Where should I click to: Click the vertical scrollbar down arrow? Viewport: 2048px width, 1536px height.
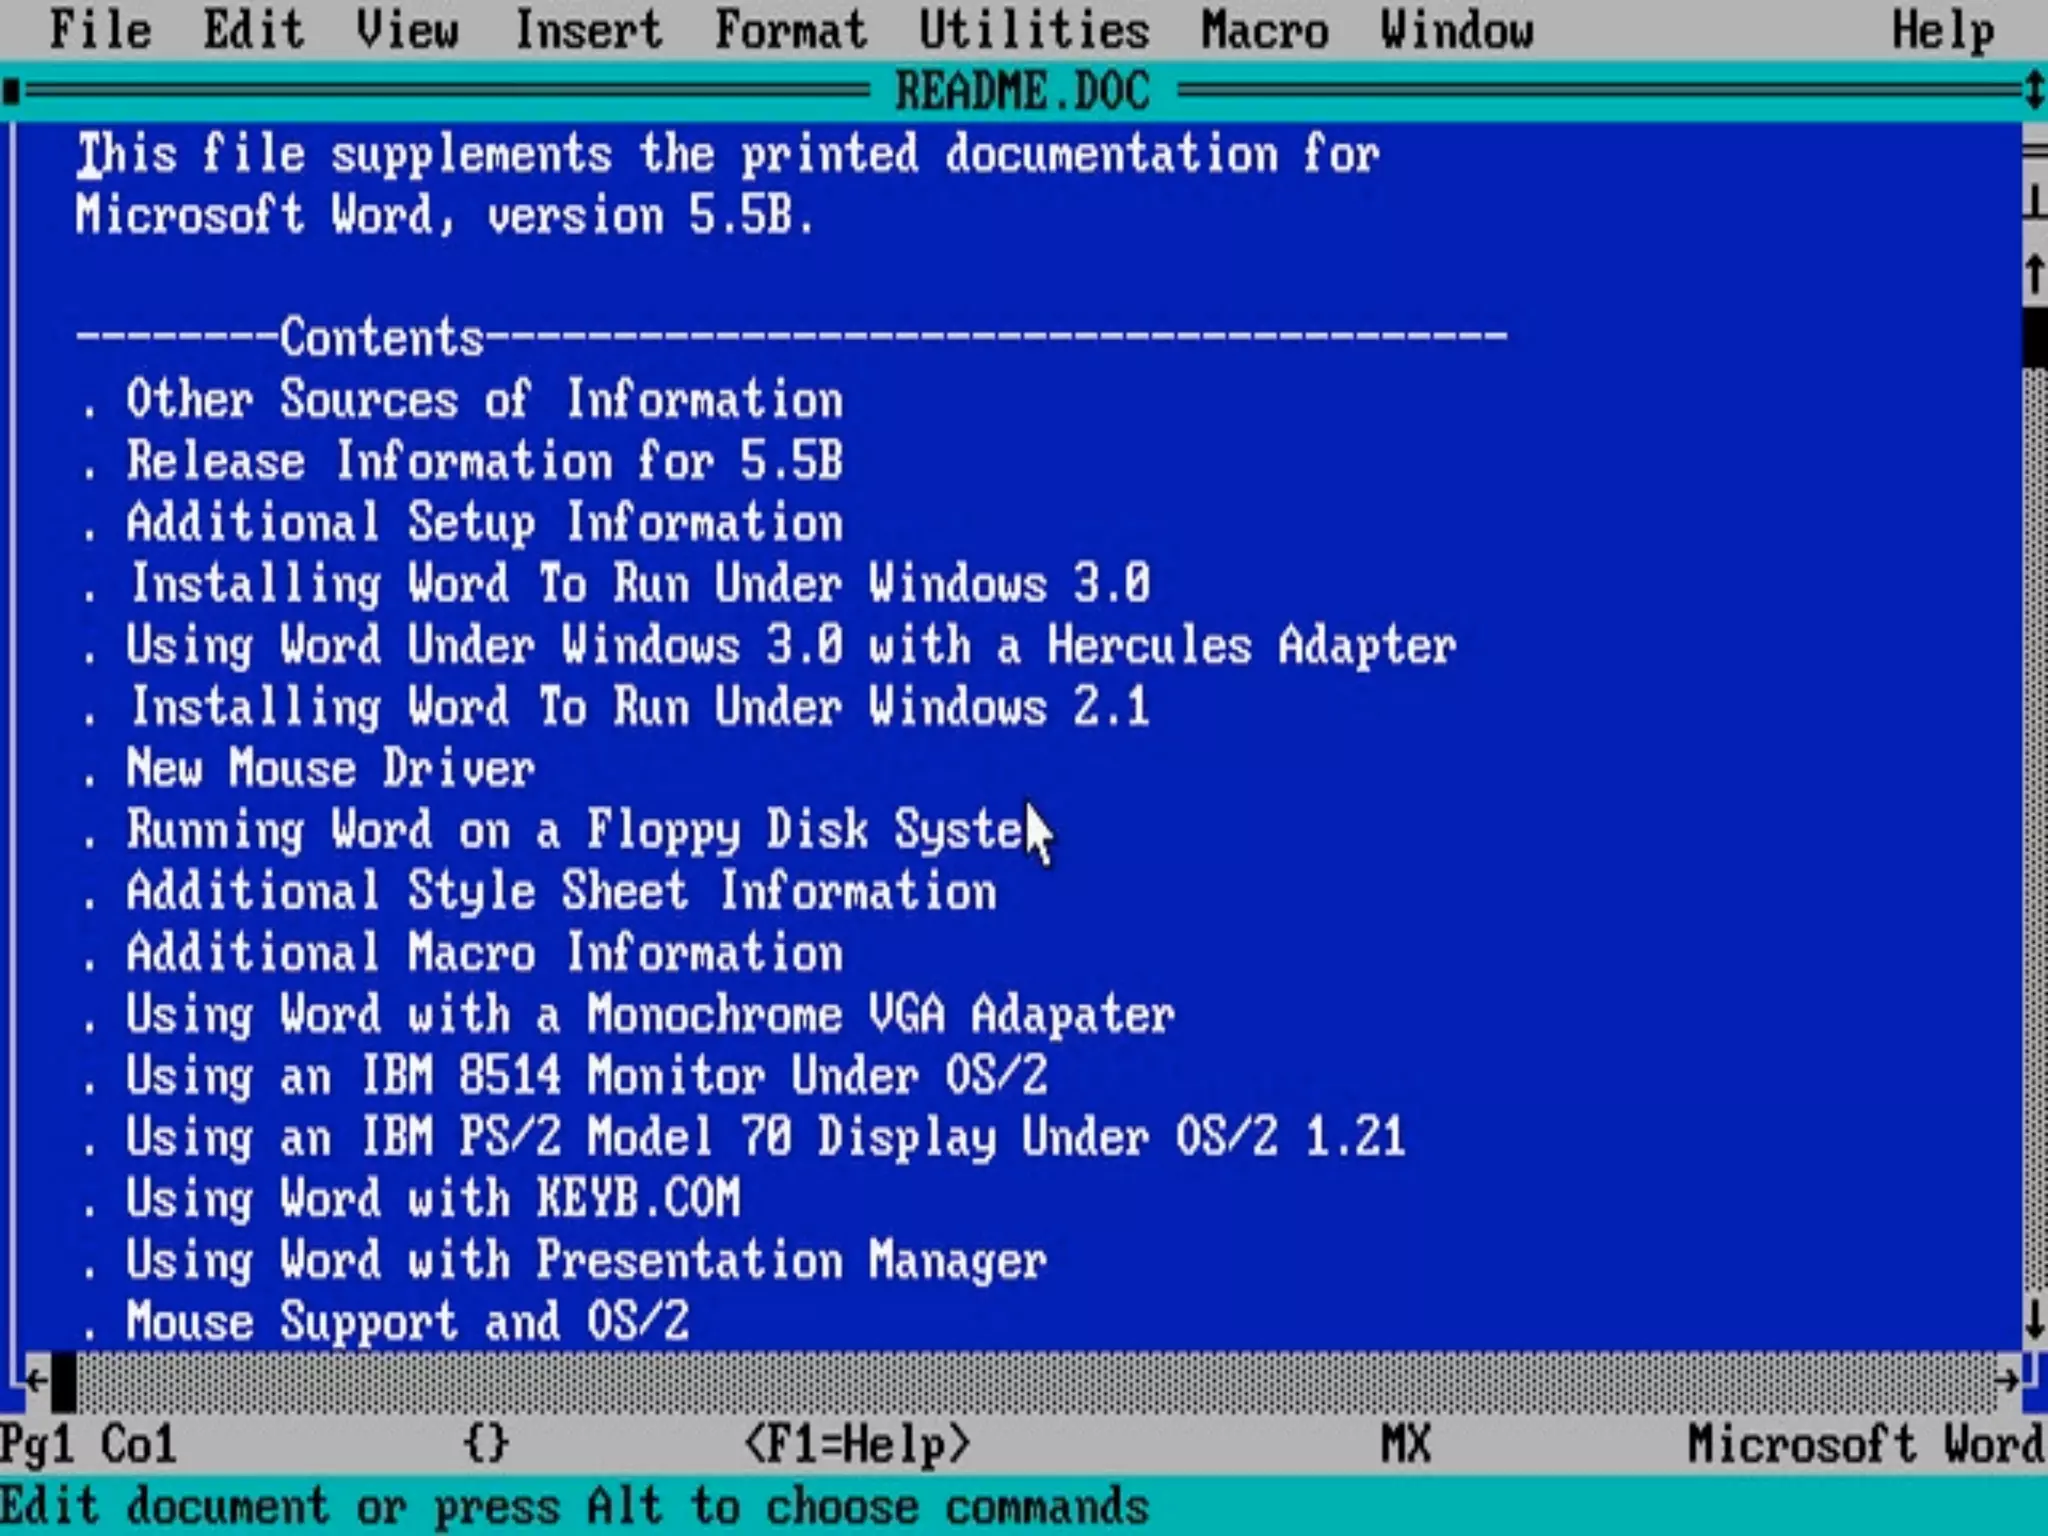click(x=2034, y=1320)
